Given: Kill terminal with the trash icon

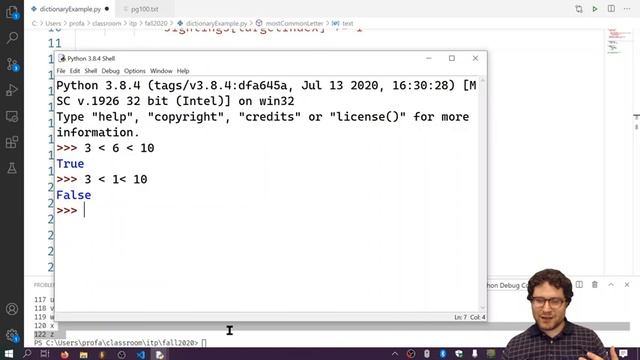Looking at the screenshot, I should (595, 284).
